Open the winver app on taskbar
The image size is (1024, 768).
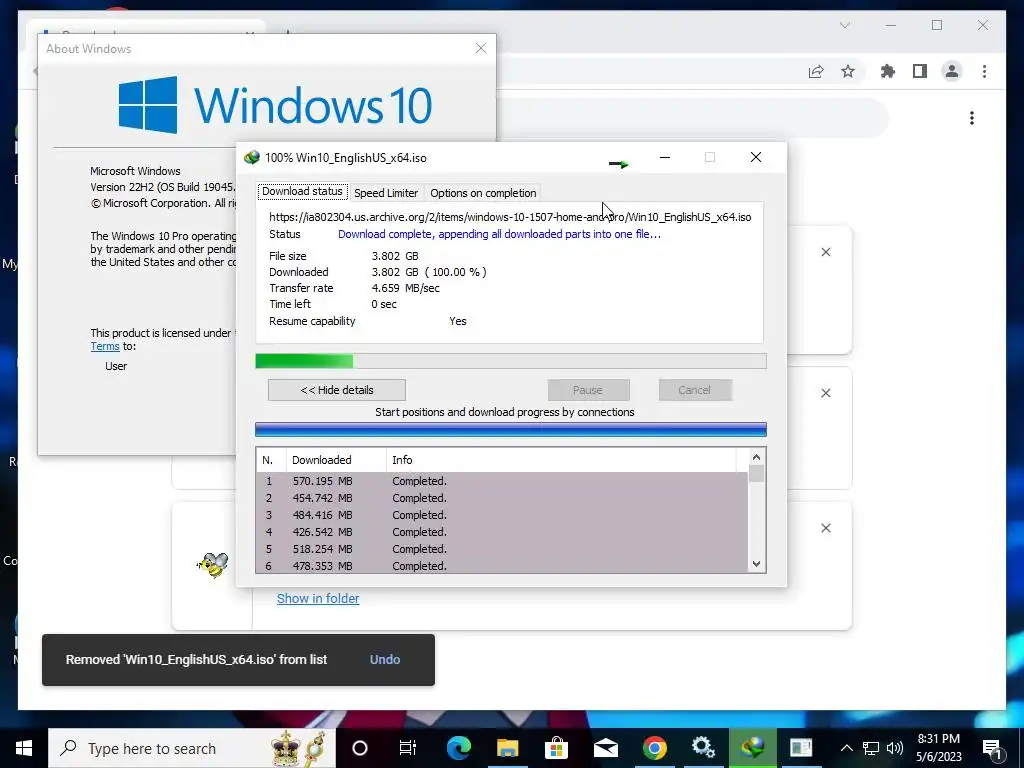tap(801, 748)
